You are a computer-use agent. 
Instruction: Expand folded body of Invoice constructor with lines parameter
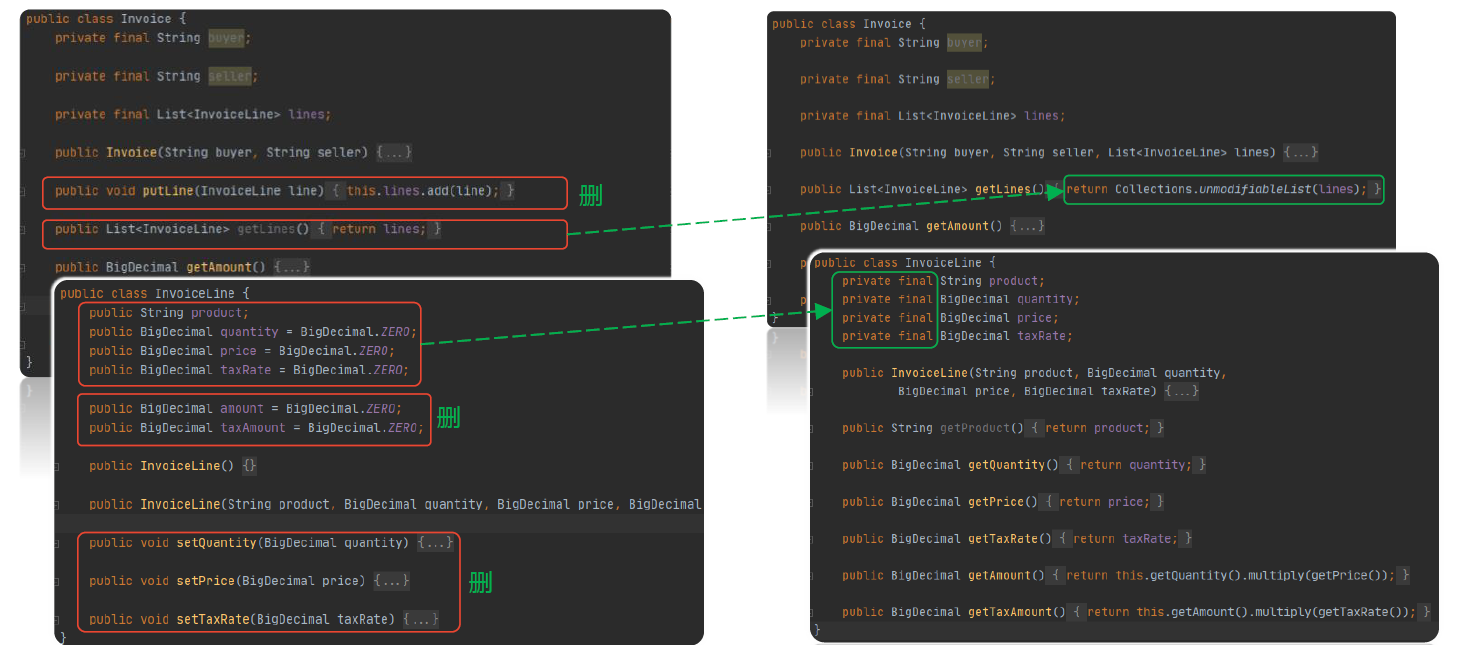[1301, 153]
